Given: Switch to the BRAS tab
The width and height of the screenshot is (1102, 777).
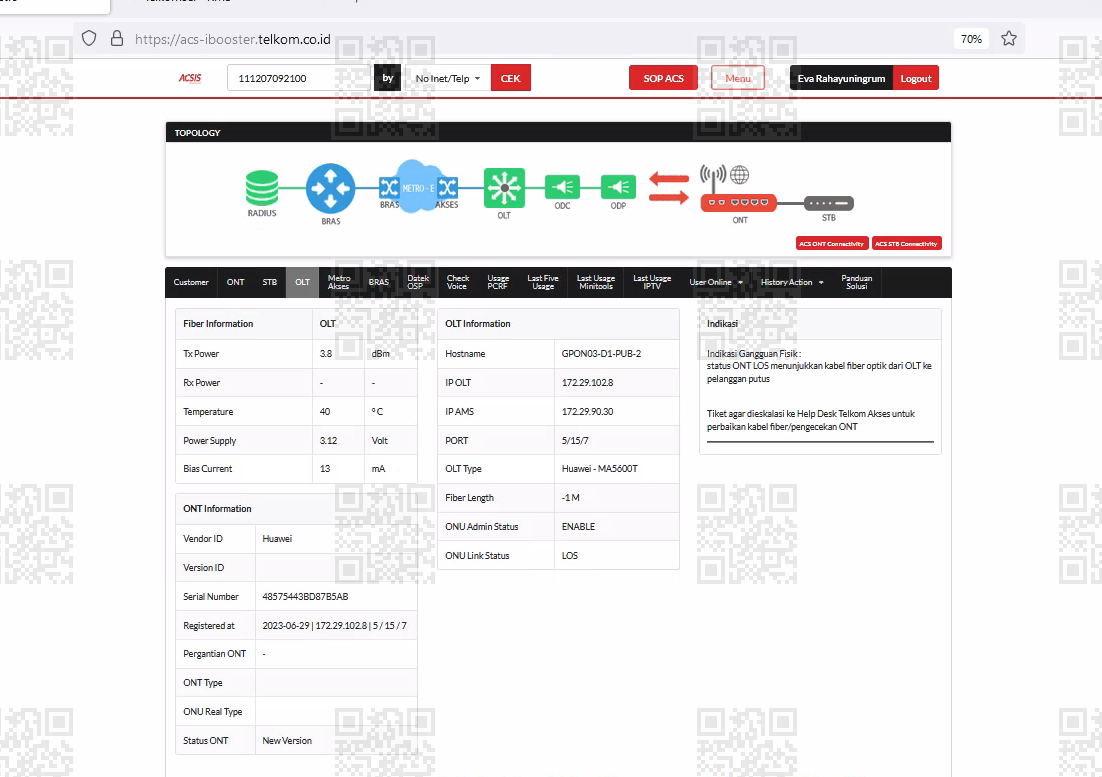Looking at the screenshot, I should pos(379,282).
